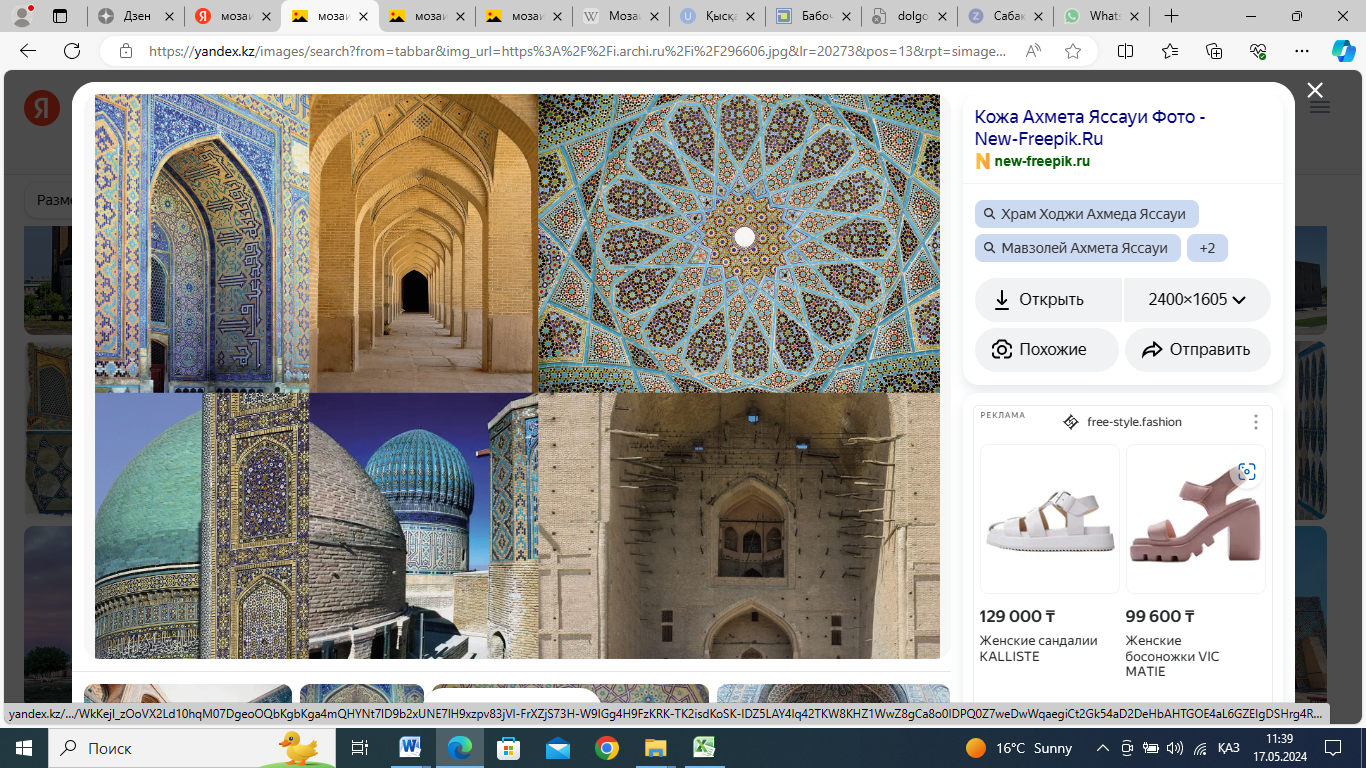Open the Windows notification center

tap(1332, 748)
